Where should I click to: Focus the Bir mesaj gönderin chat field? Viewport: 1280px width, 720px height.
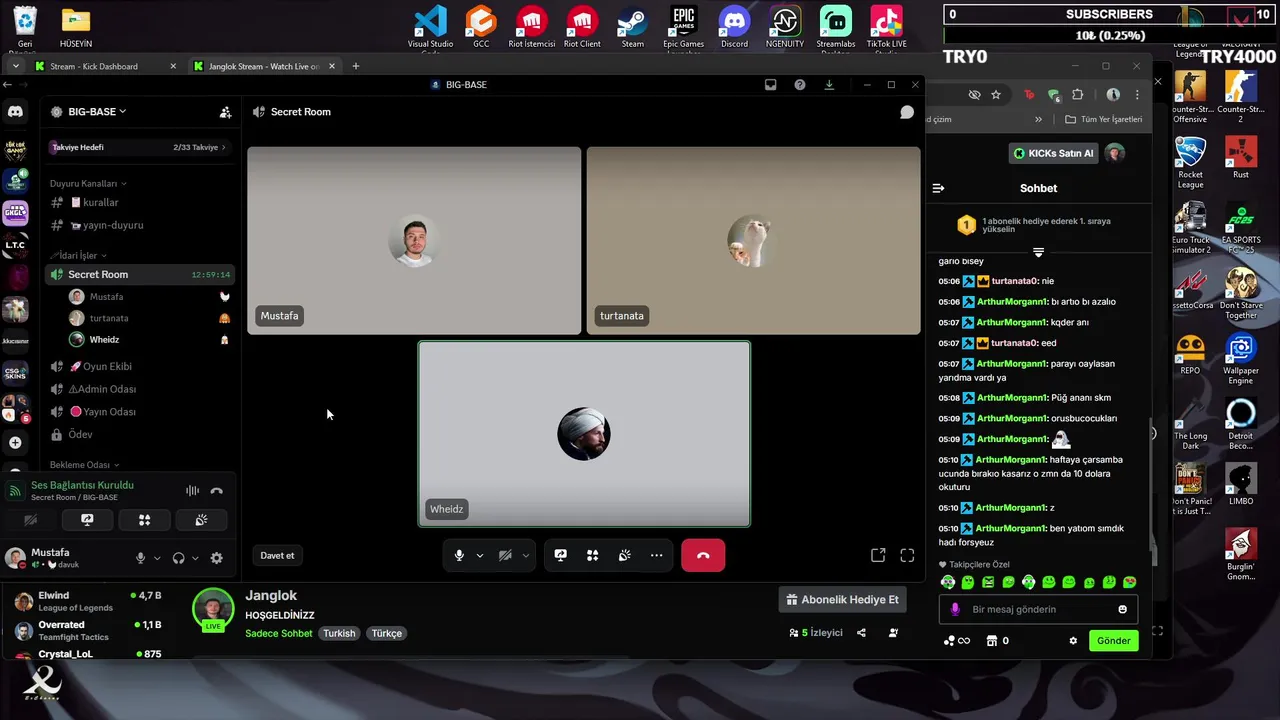pyautogui.click(x=1038, y=609)
